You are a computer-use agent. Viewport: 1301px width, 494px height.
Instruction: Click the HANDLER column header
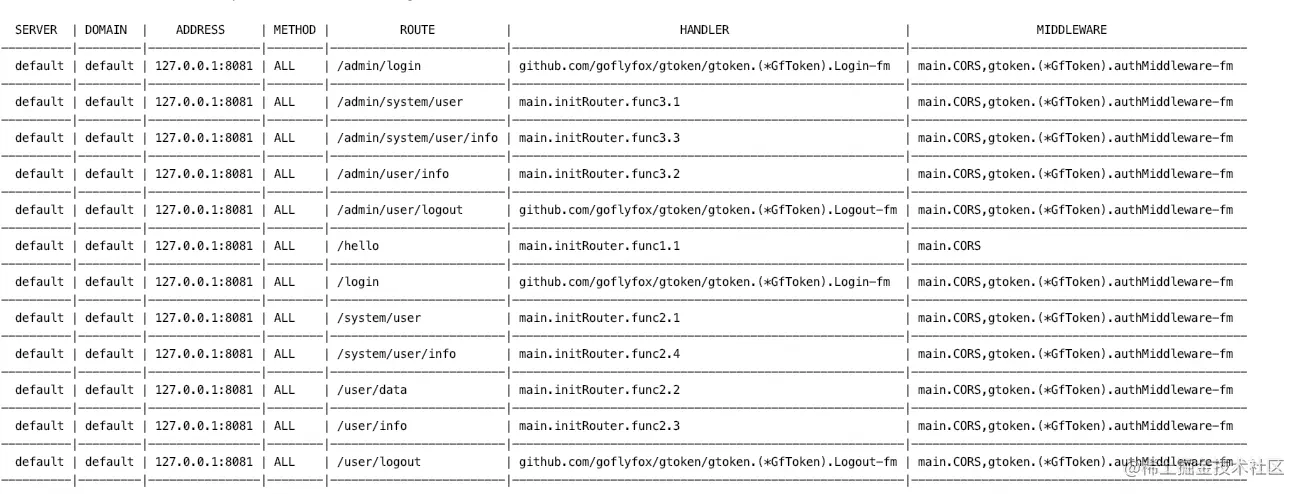[704, 30]
